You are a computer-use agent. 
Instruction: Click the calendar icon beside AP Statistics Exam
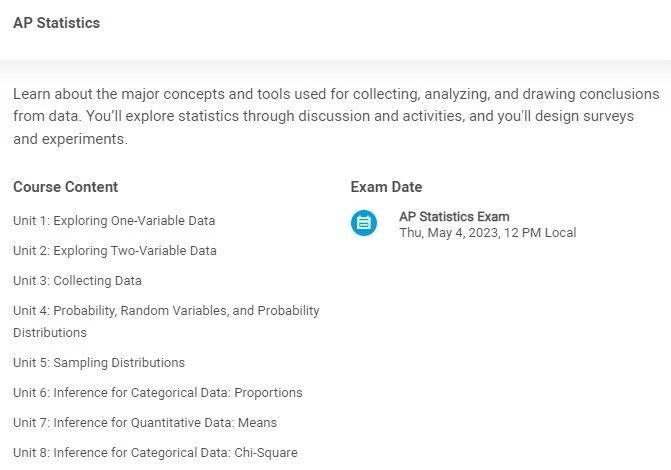364,223
